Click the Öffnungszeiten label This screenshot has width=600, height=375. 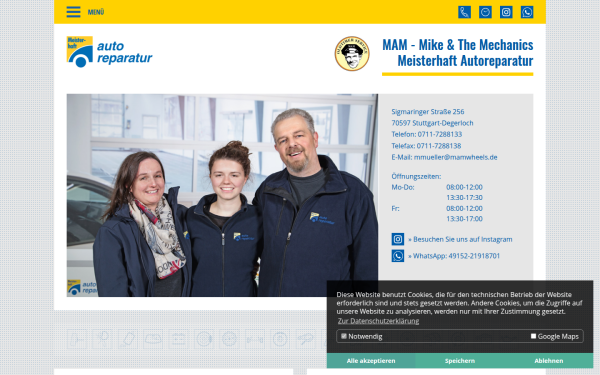(416, 176)
